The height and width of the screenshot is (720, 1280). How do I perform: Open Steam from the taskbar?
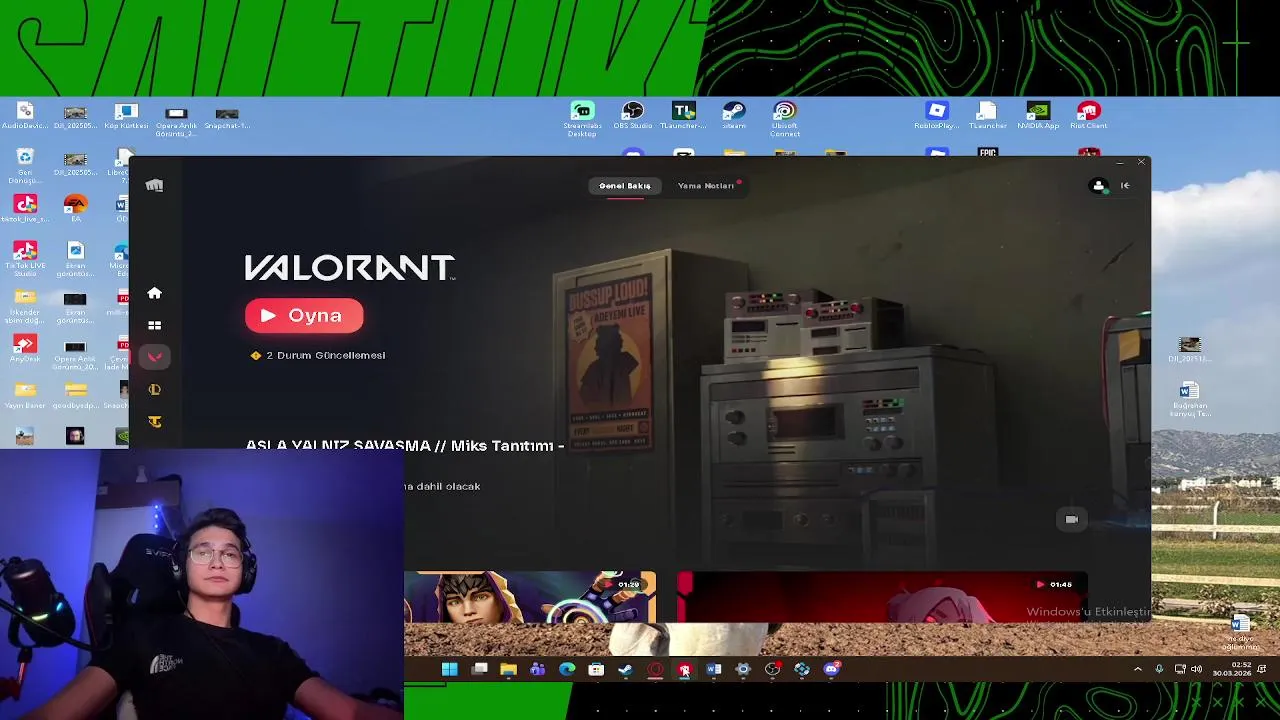pos(626,669)
